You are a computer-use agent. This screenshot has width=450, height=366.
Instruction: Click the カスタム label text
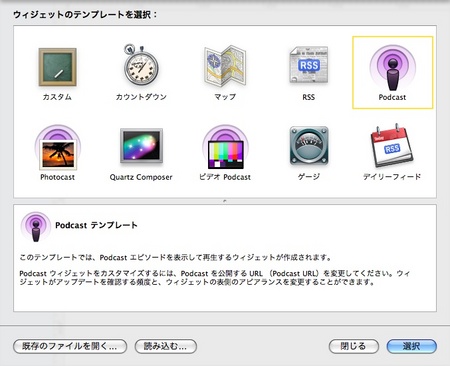click(x=57, y=97)
